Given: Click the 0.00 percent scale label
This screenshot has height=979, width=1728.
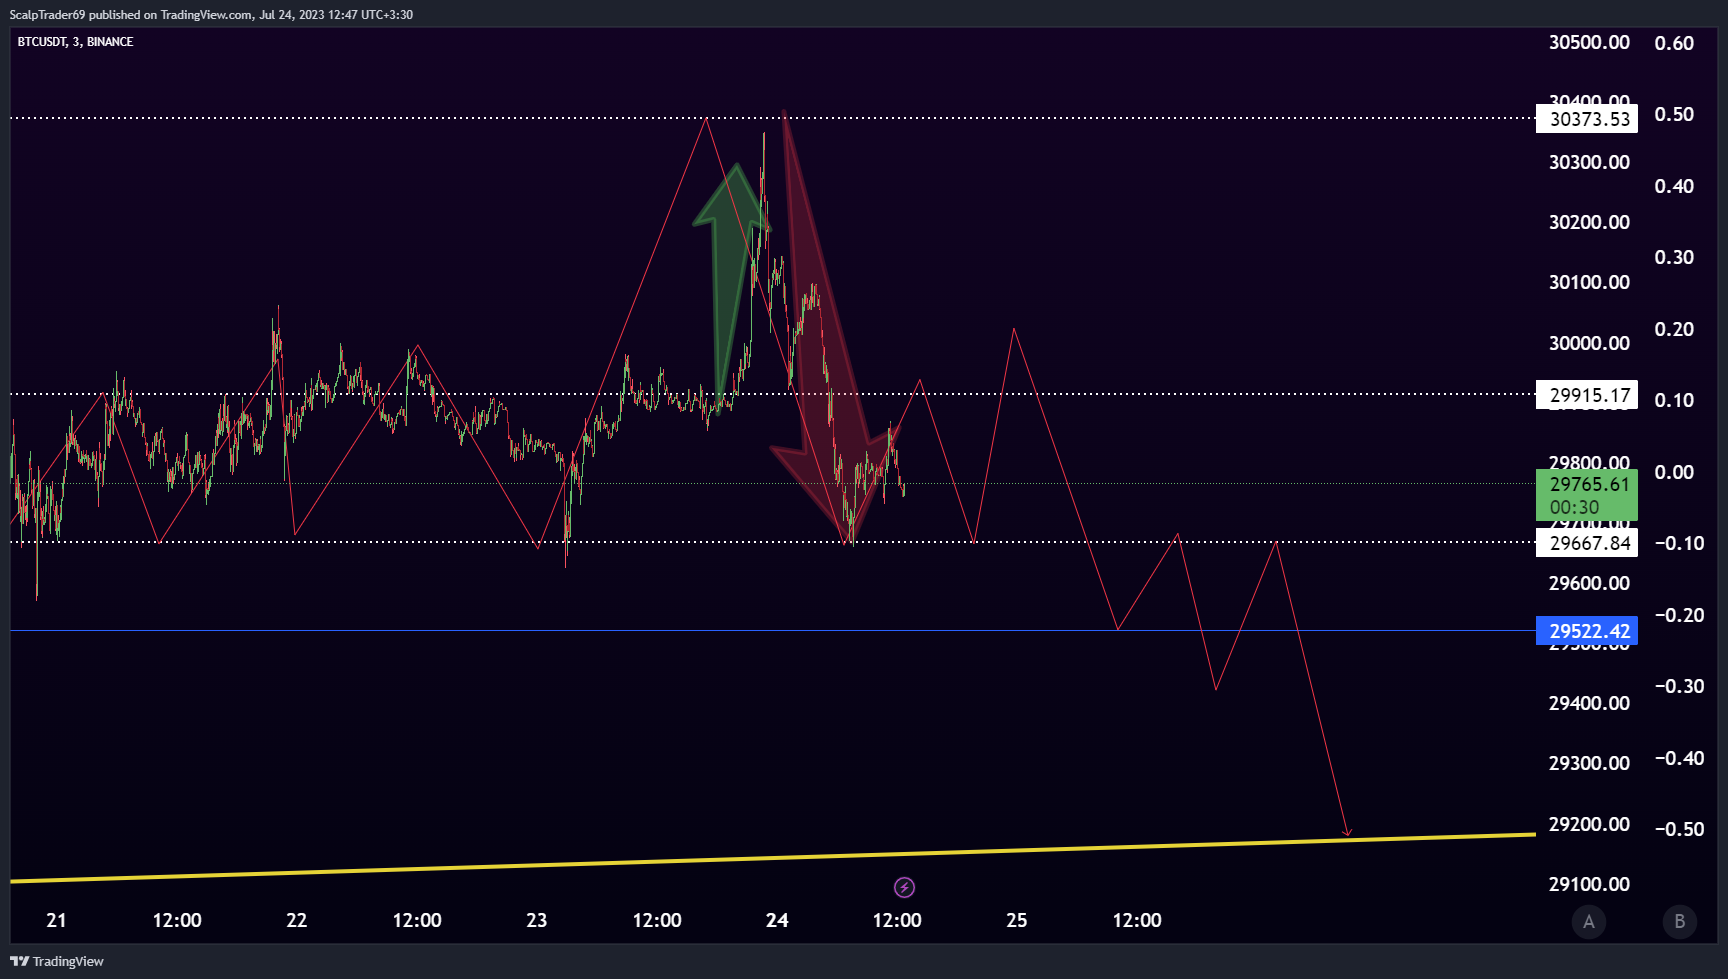Looking at the screenshot, I should coord(1674,472).
